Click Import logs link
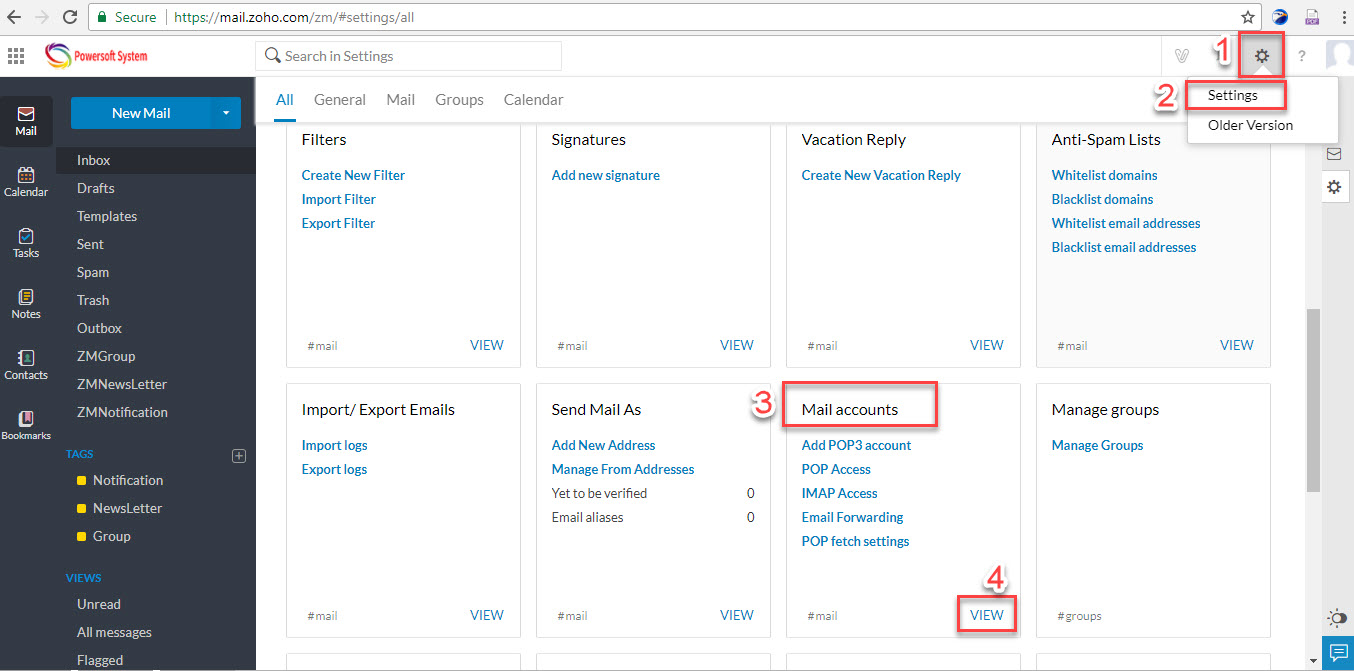 334,445
